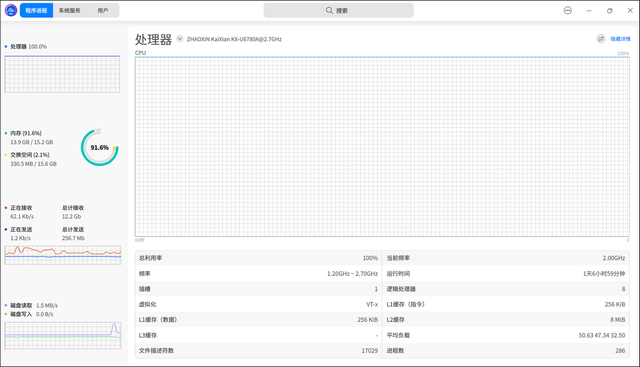Click the large CPU usage chart
Screen dimensions: 640x367
[x=382, y=147]
